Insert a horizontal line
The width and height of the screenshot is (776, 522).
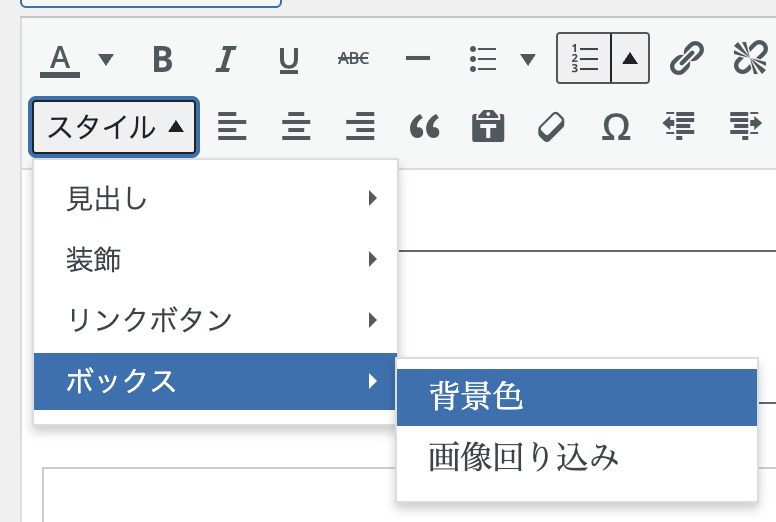417,59
